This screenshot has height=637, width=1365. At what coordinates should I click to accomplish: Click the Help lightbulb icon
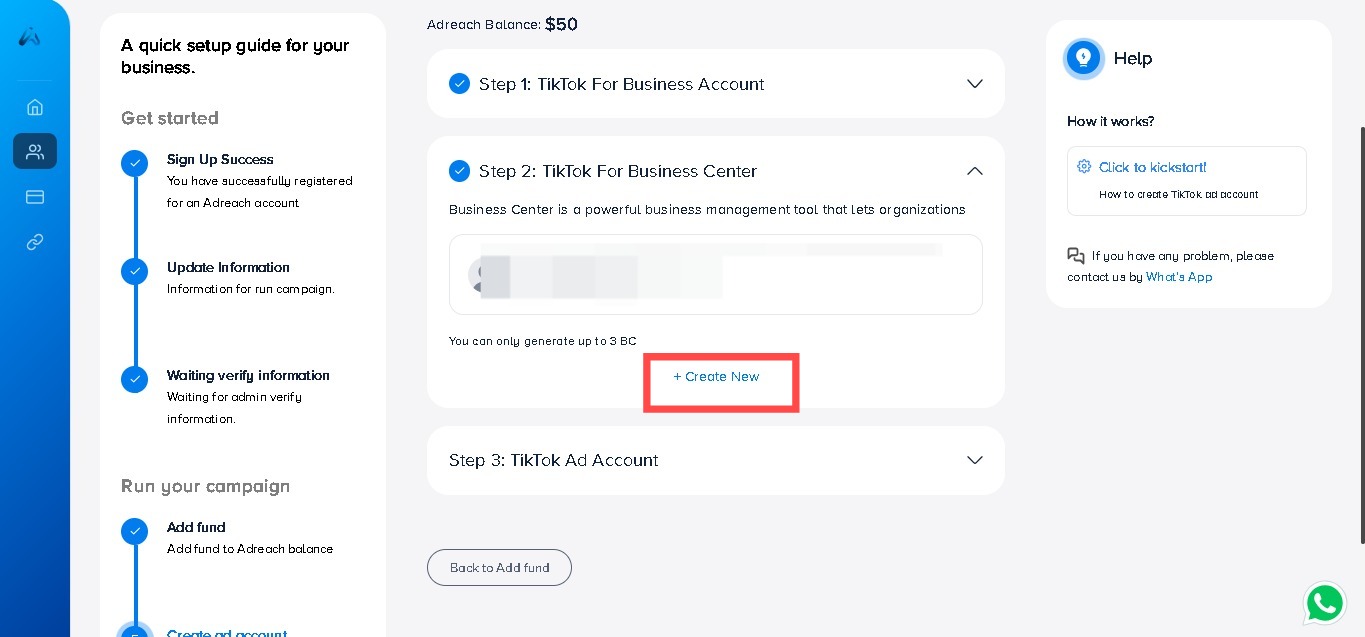(x=1083, y=58)
